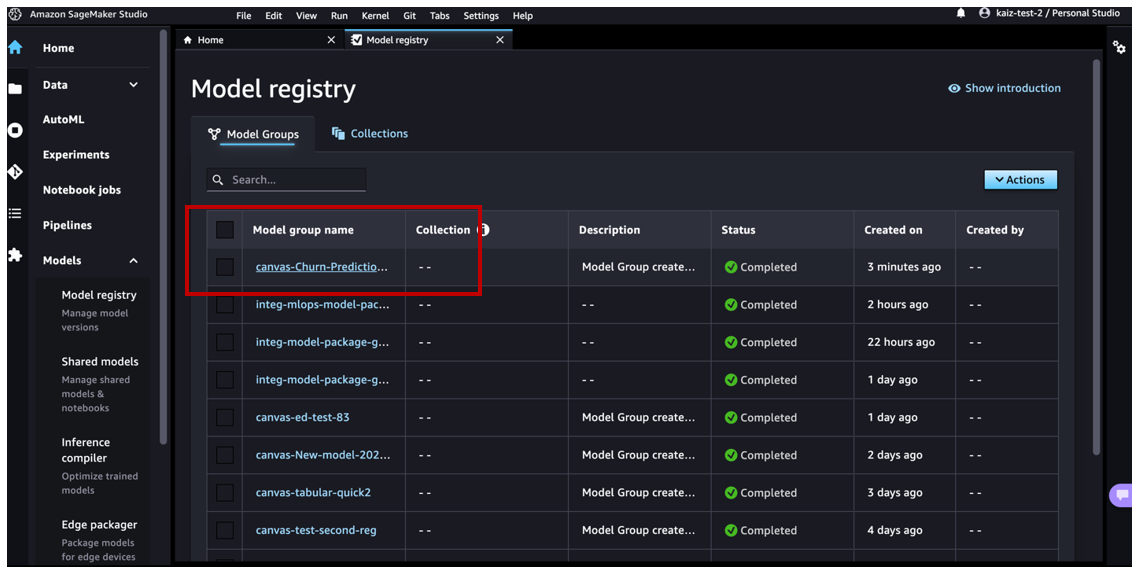Screen dimensions: 1138x572
Task: Open Pipelines in the sidebar
Action: [67, 225]
